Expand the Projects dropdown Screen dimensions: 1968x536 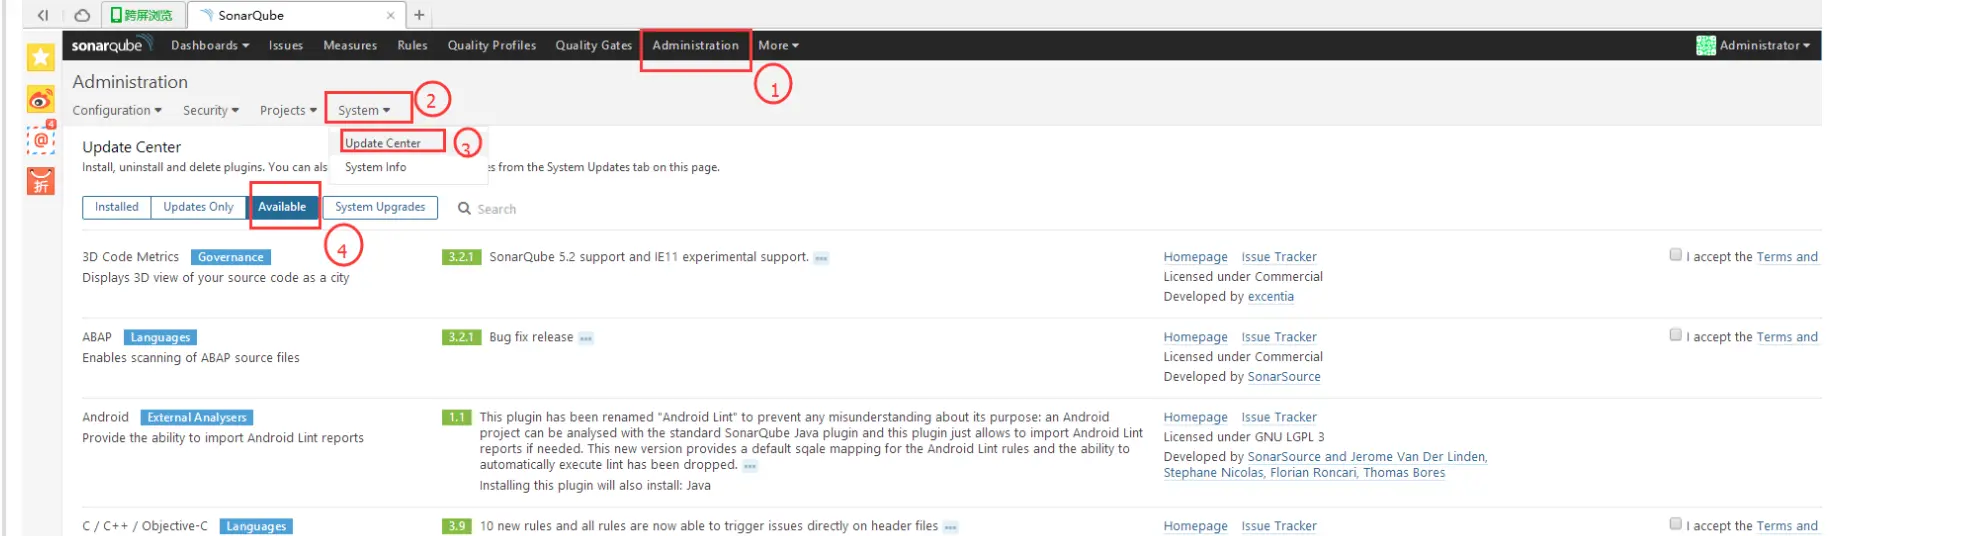click(x=288, y=110)
